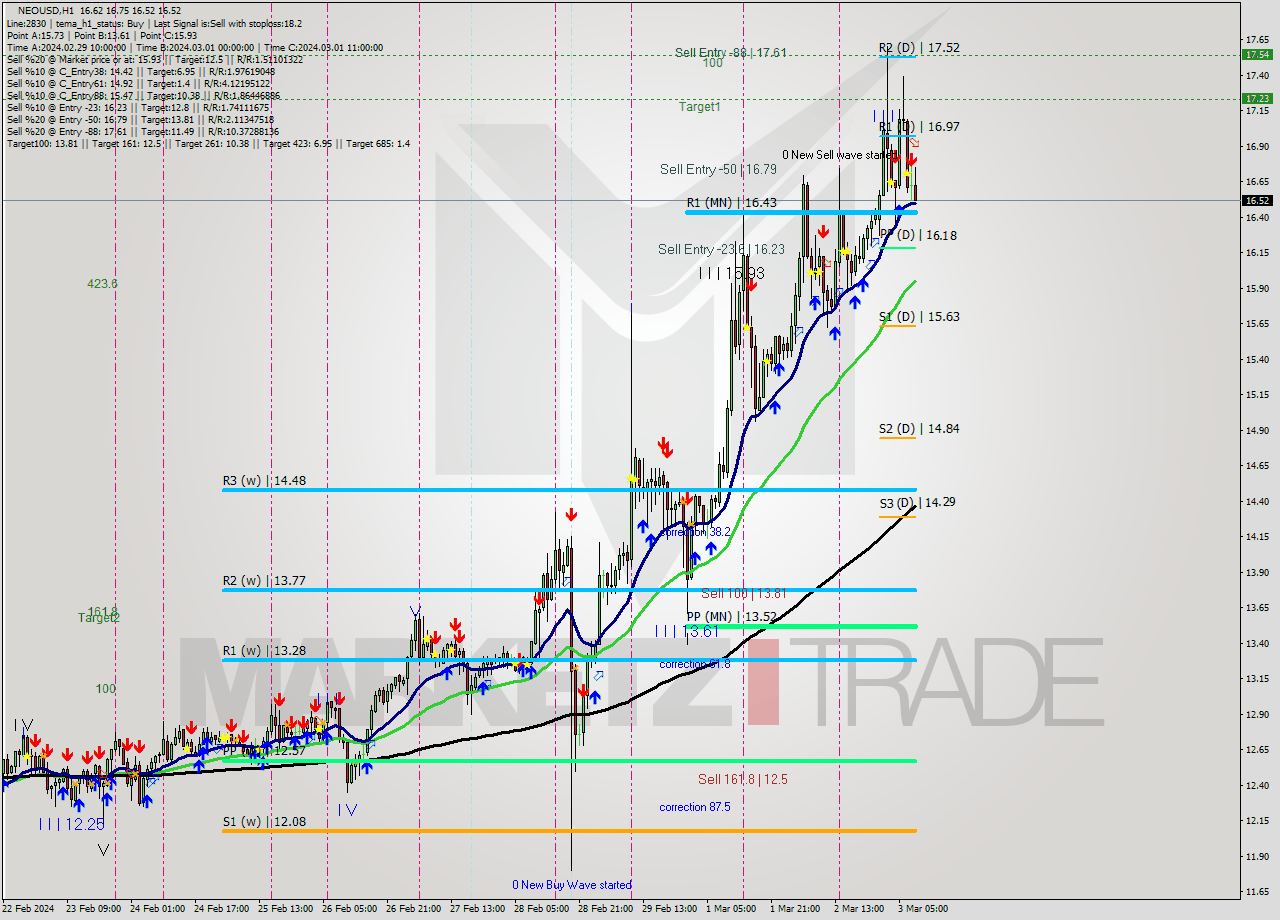The height and width of the screenshot is (920, 1280).
Task: Click the 'Point A:15.73' info line
Action: (x=35, y=35)
